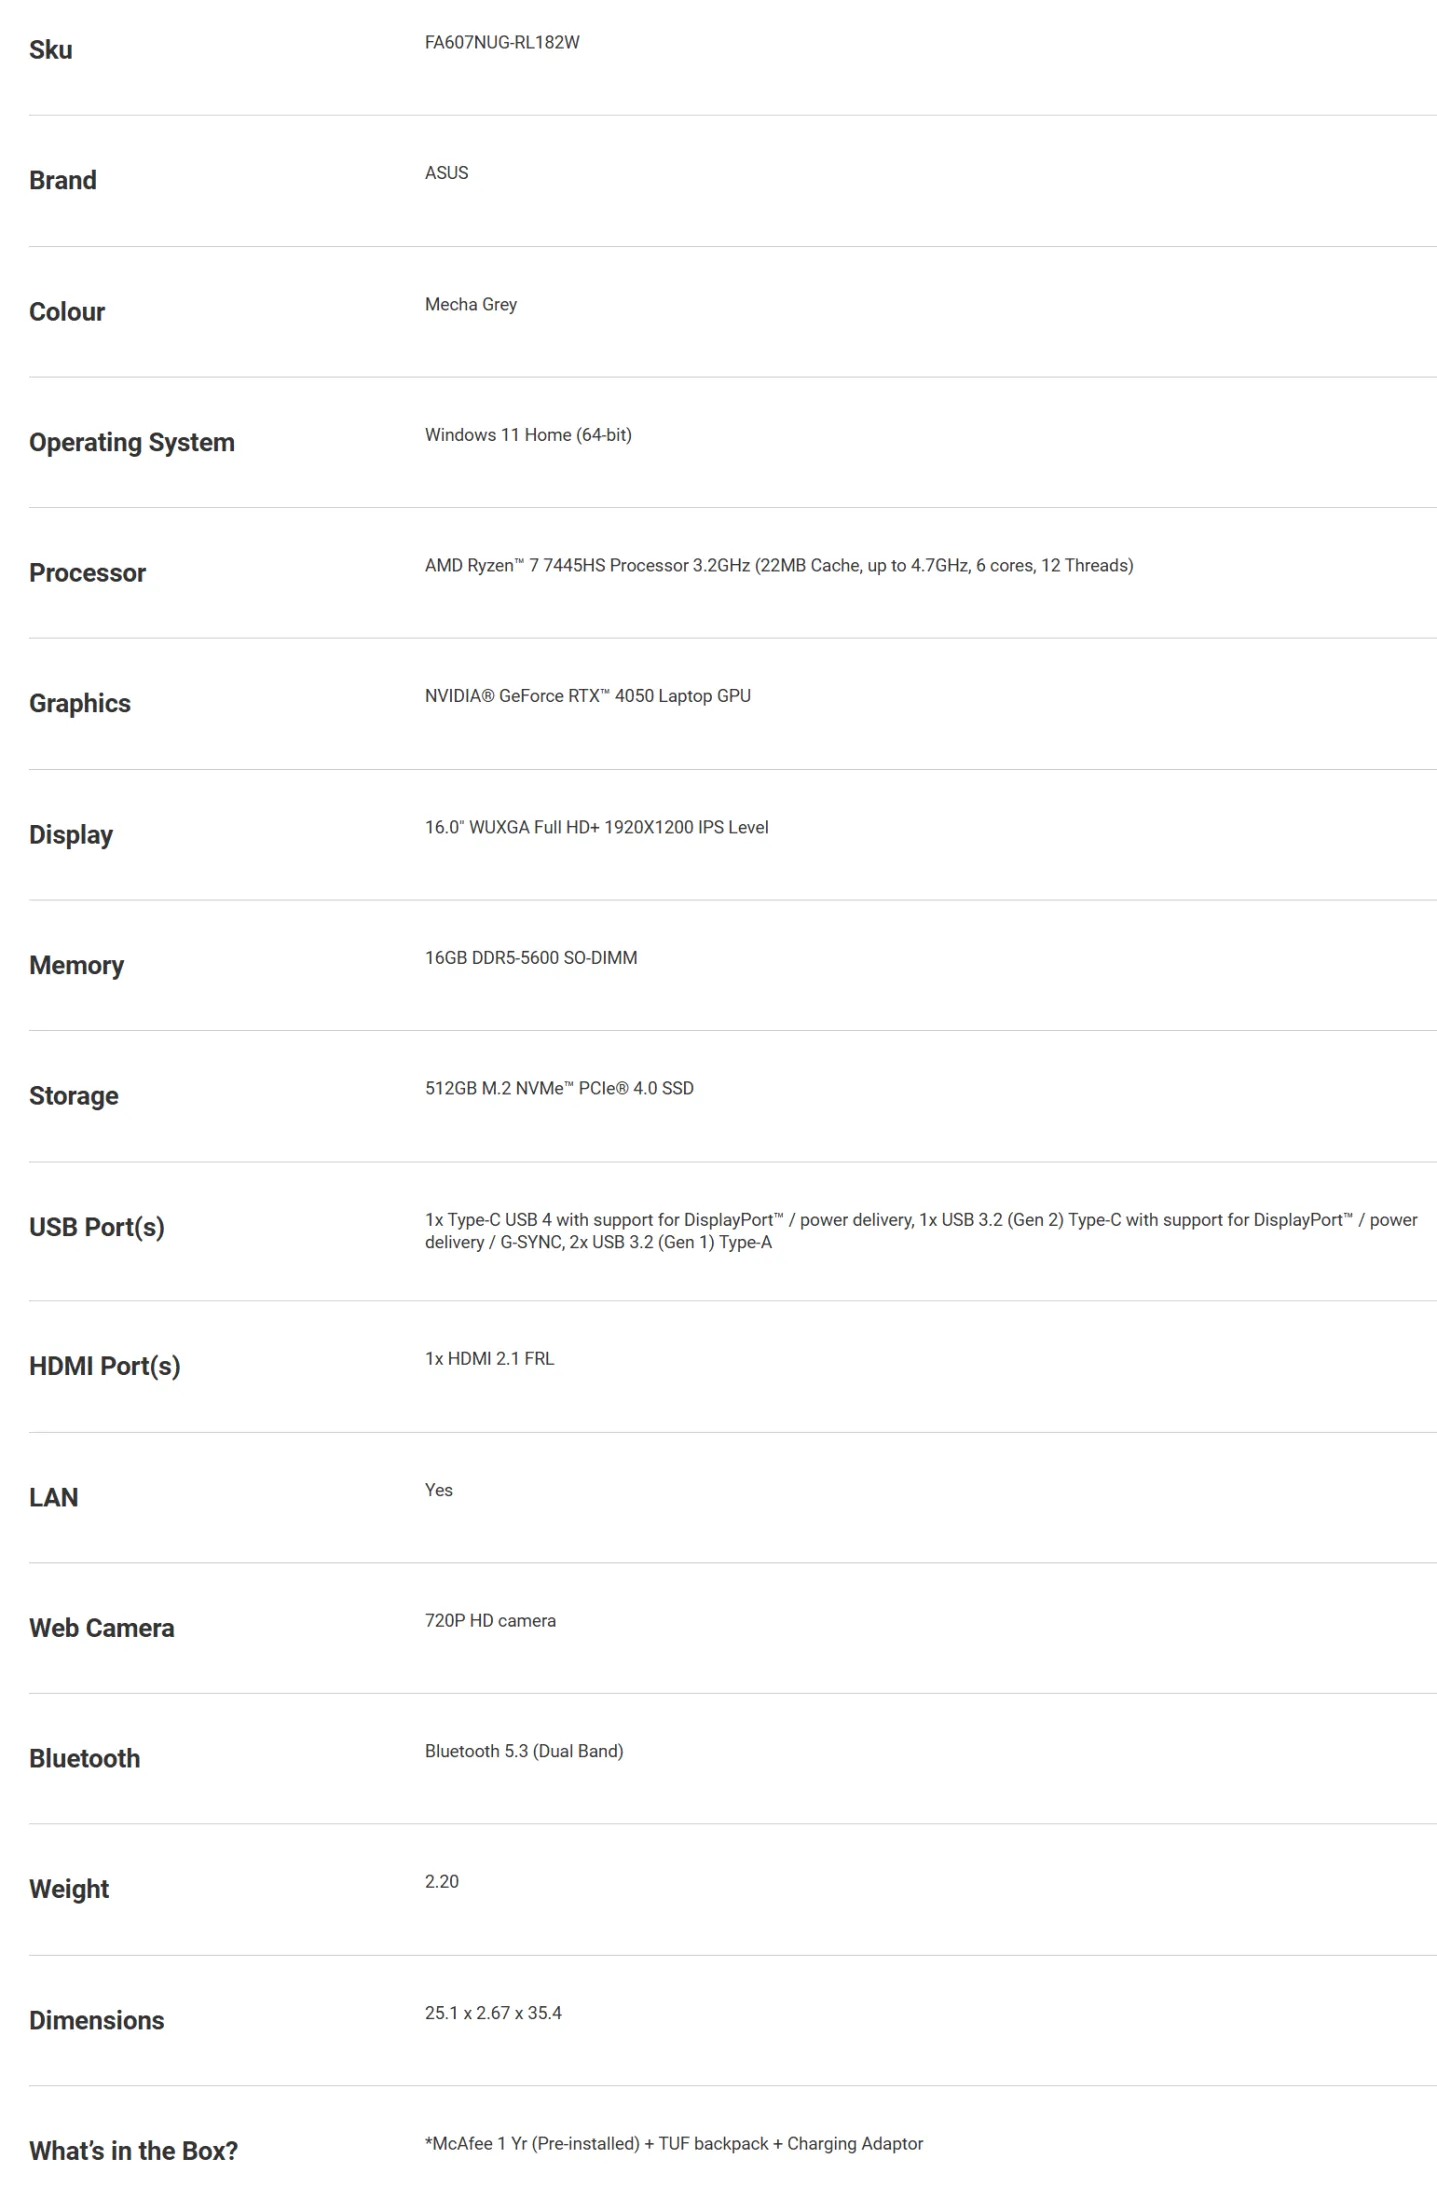The image size is (1437, 2200).
Task: Click the ASUS brand value
Action: point(446,173)
